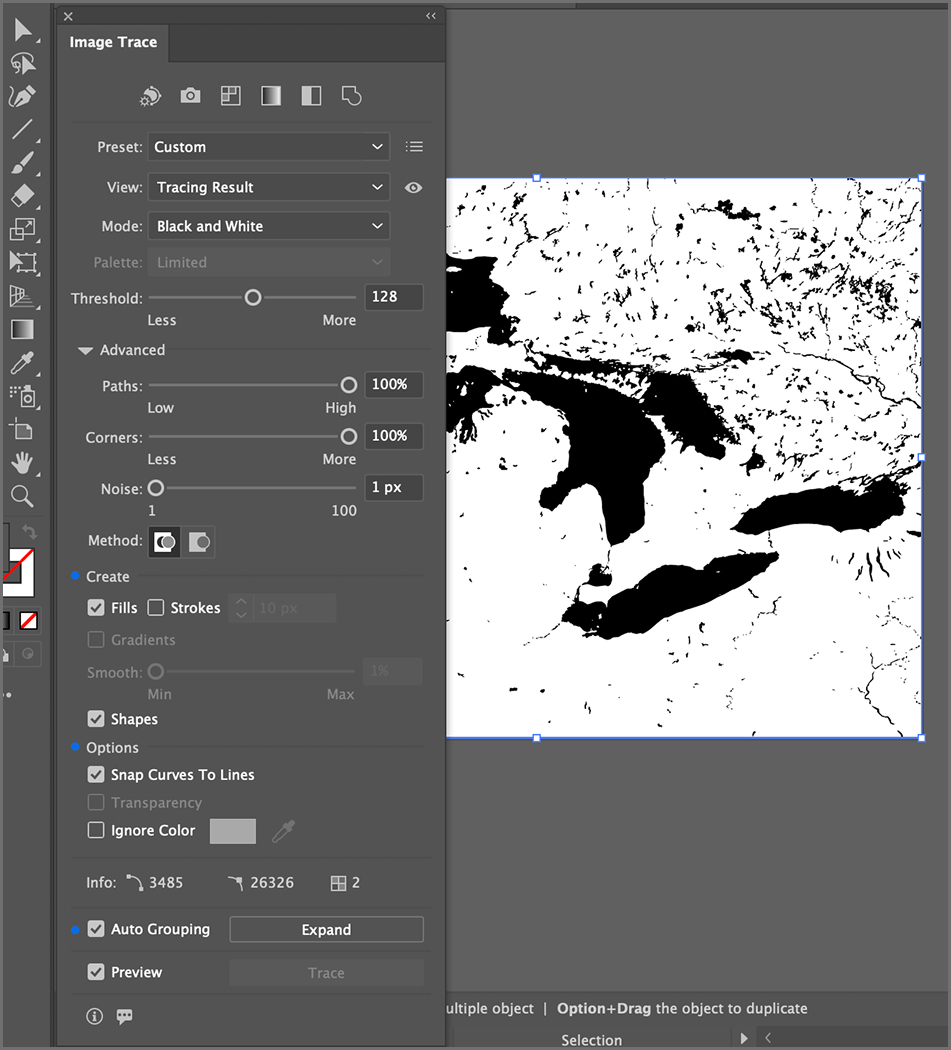Apply the Auto-Color tracing preset
This screenshot has height=1050, width=951.
pyautogui.click(x=150, y=95)
